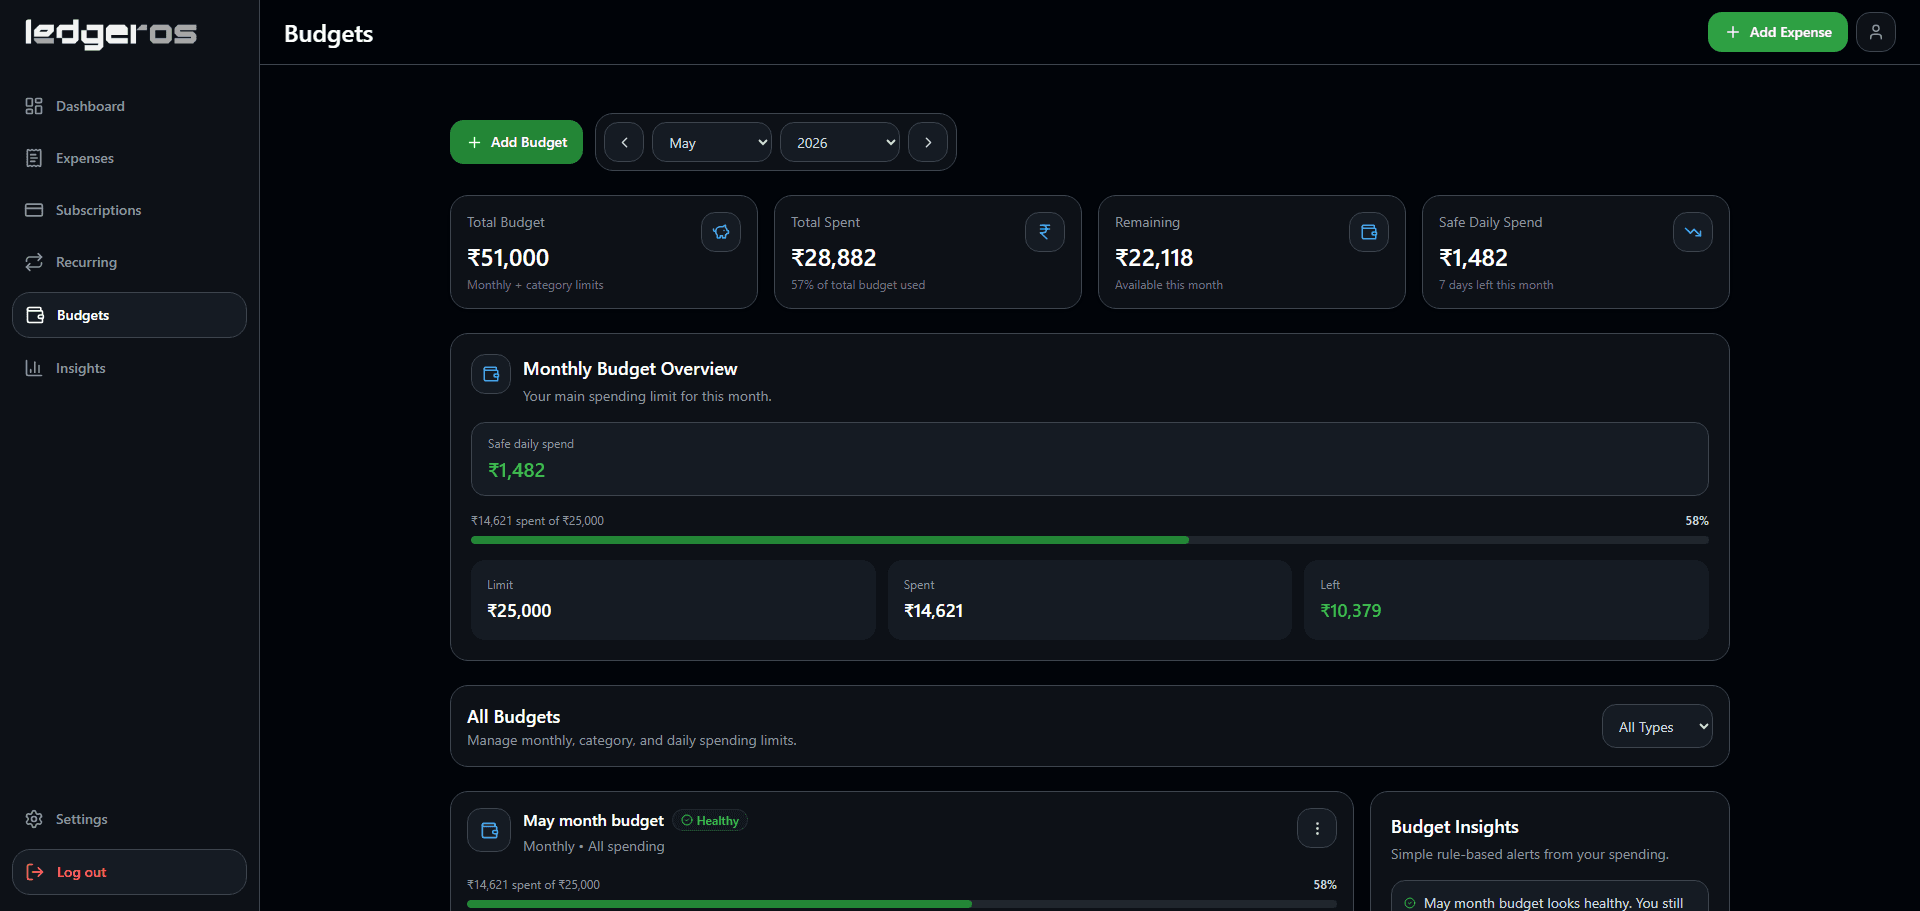Open the month dropdown showing May

click(x=712, y=142)
